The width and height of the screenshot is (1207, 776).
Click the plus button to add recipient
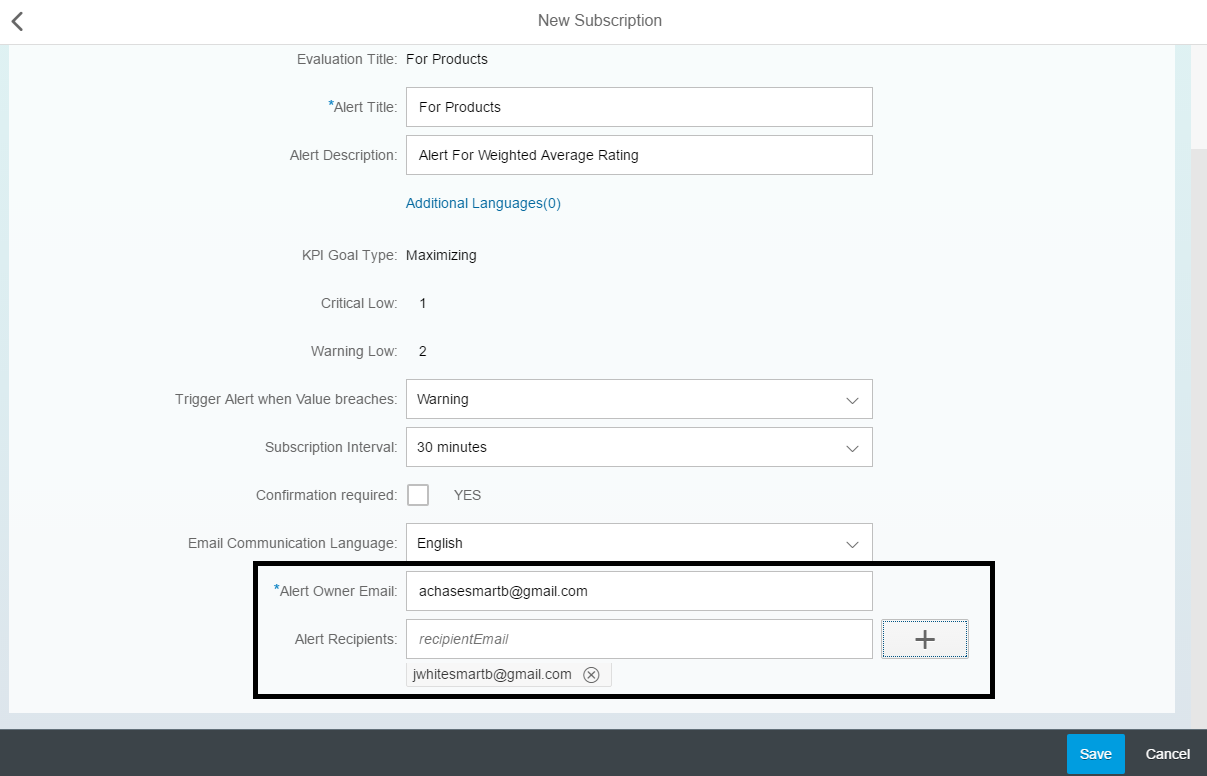tap(924, 639)
